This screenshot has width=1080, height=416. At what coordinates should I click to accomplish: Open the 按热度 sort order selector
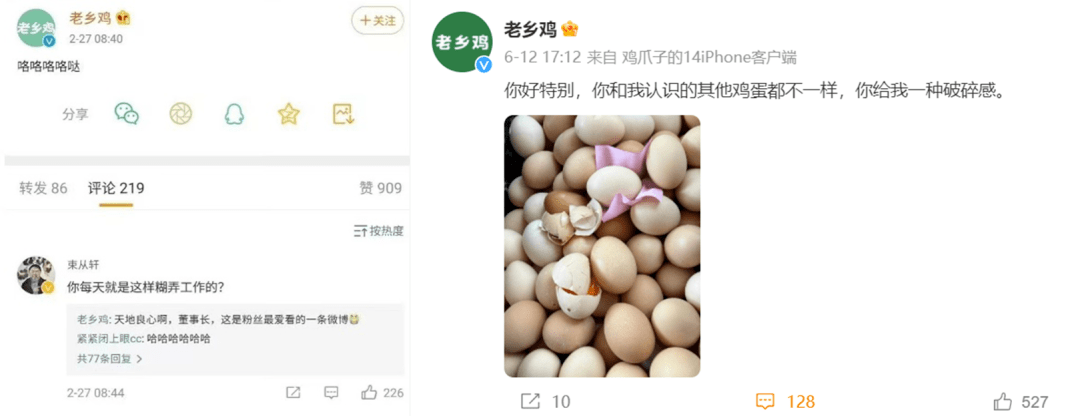pos(378,231)
